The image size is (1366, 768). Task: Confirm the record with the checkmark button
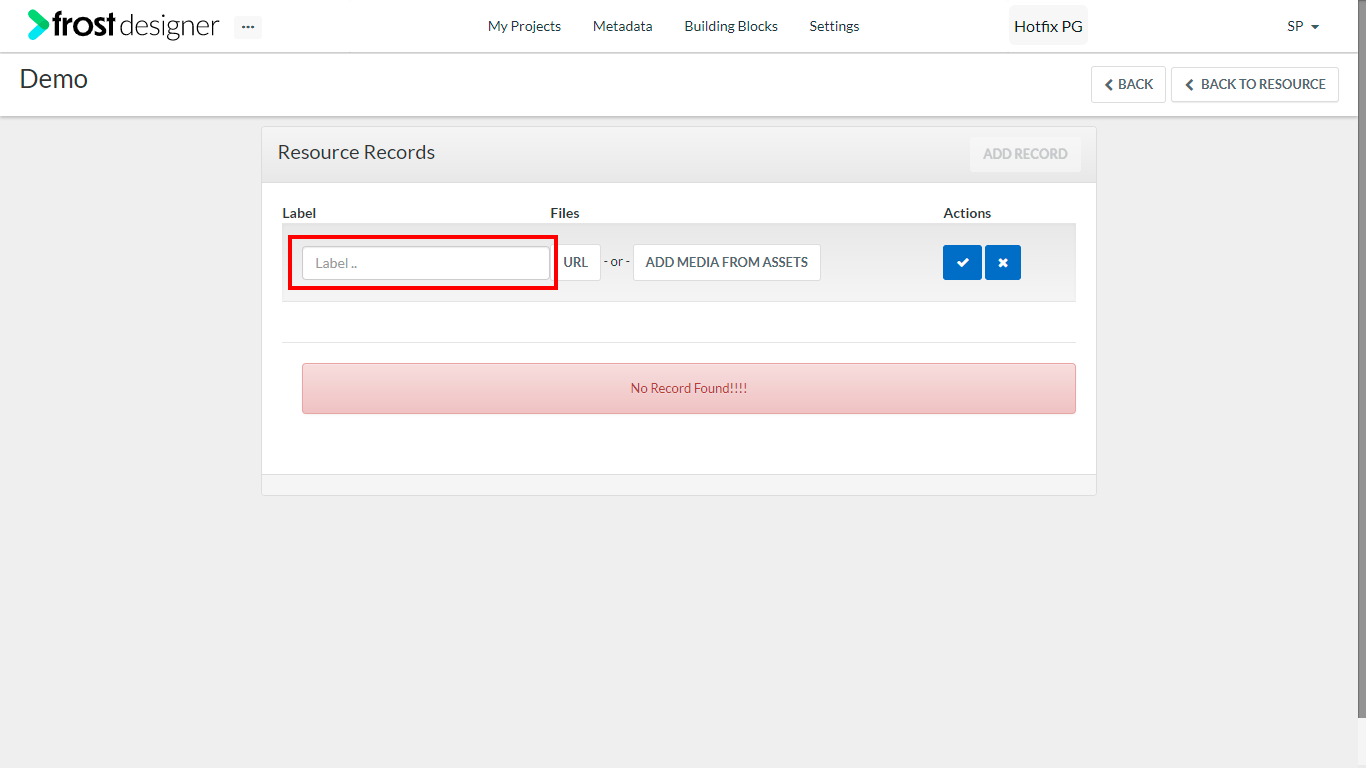pos(962,263)
